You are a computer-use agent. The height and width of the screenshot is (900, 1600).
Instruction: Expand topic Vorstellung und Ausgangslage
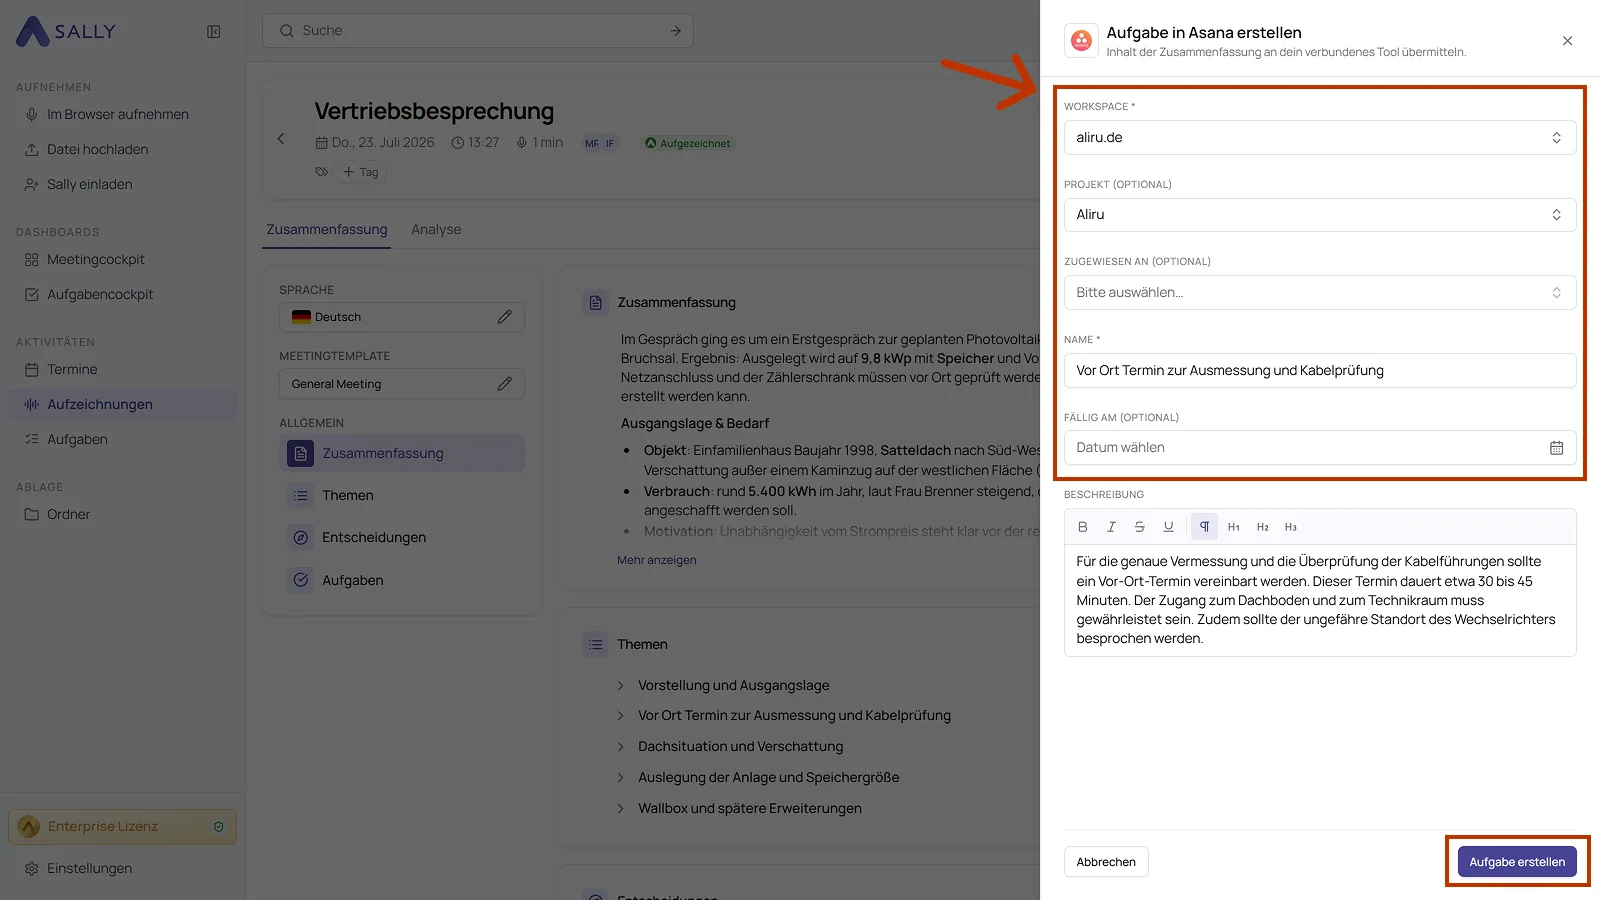coord(620,686)
